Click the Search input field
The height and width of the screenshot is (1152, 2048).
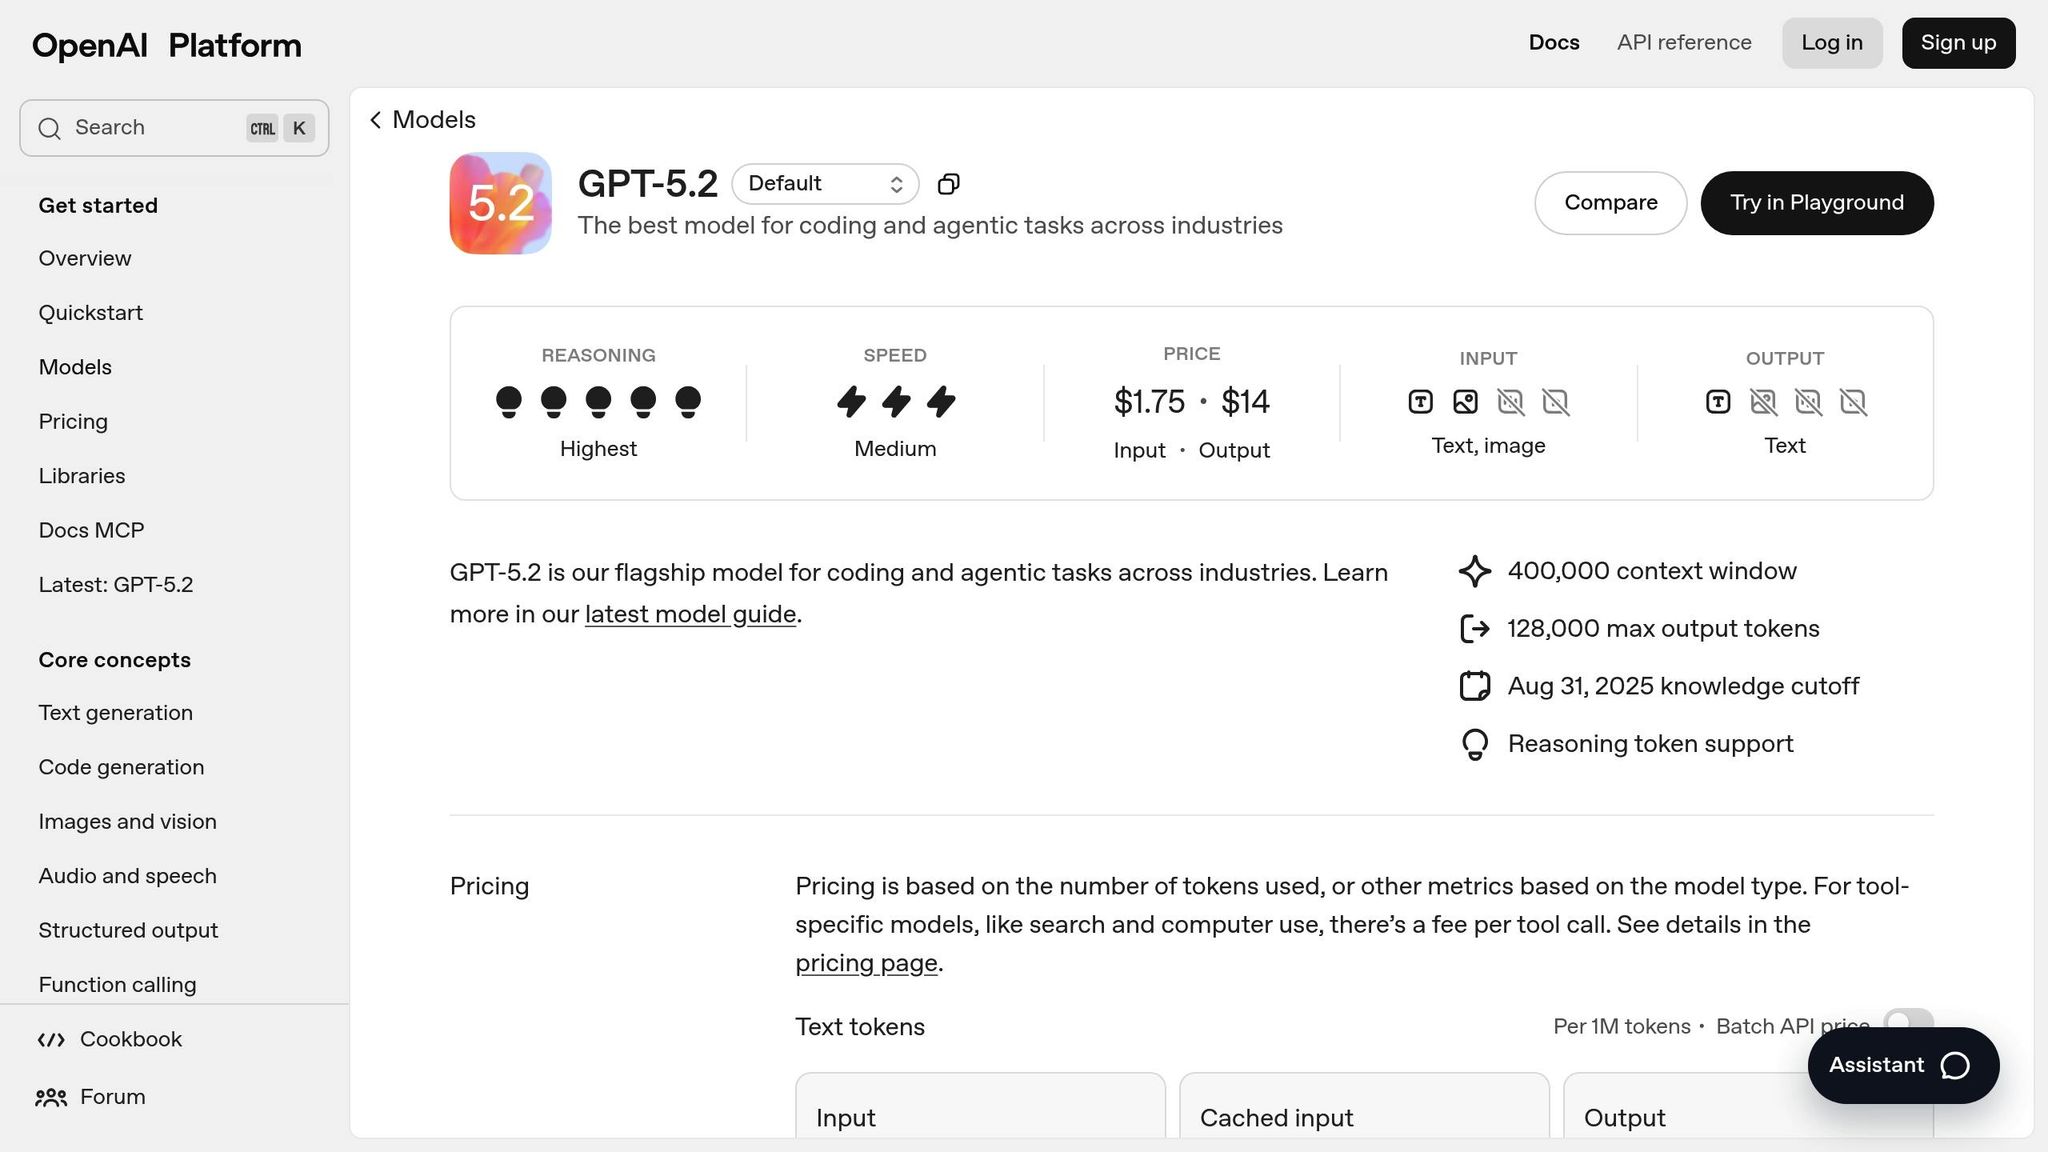click(x=150, y=128)
